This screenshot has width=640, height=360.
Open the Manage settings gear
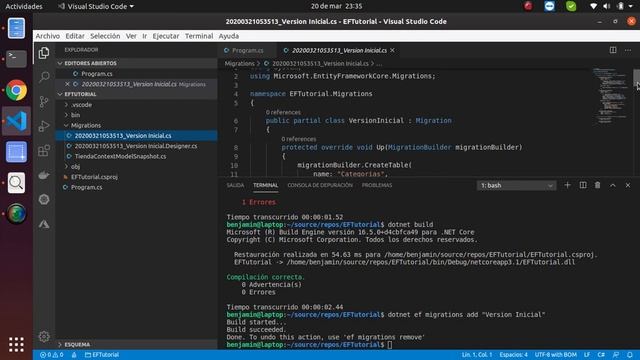click(x=44, y=336)
